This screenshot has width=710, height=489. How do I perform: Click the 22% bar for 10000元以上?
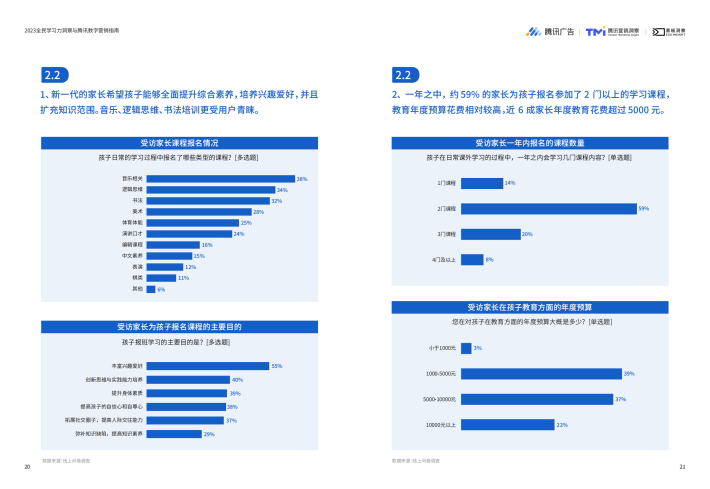(x=508, y=425)
